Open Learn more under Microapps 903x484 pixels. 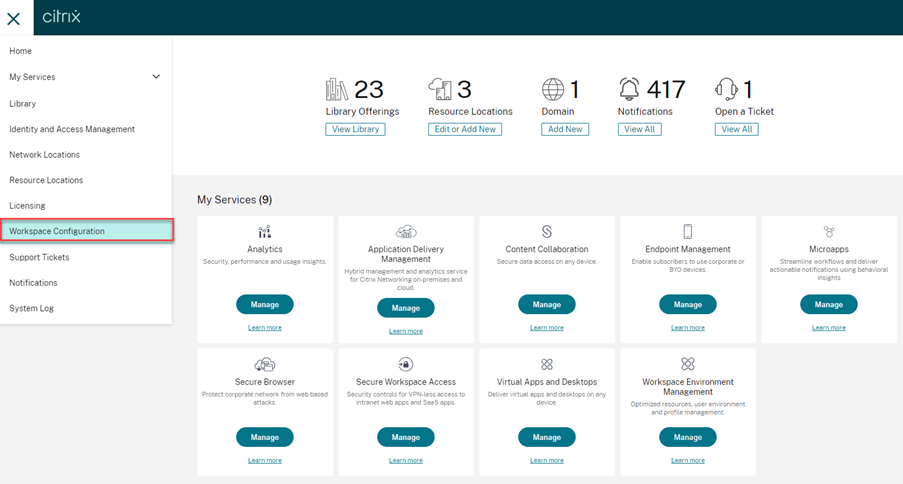[x=829, y=328]
